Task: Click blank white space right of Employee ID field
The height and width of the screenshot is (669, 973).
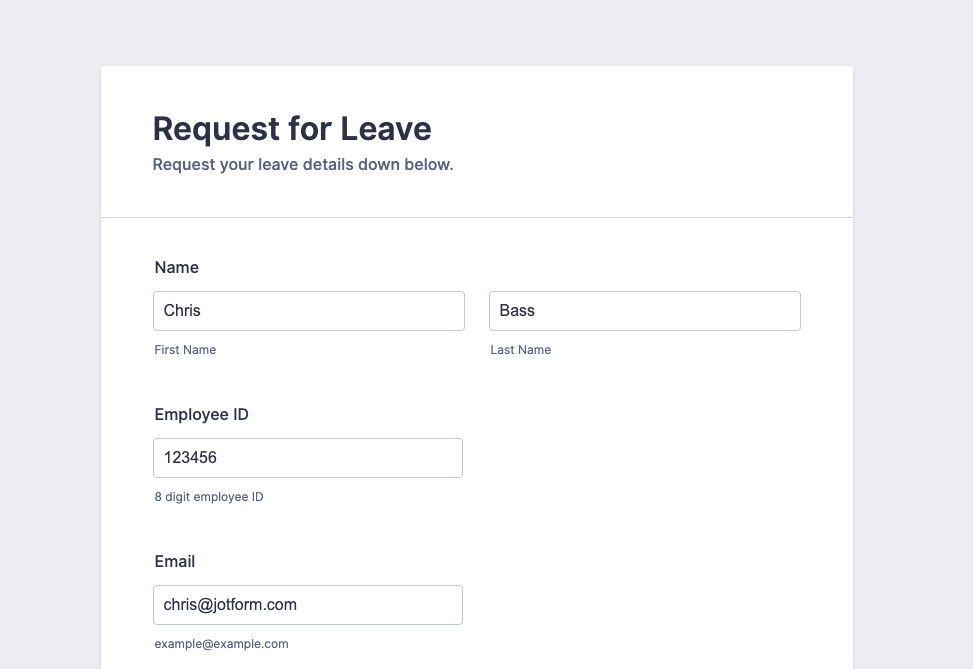Action: (x=650, y=458)
